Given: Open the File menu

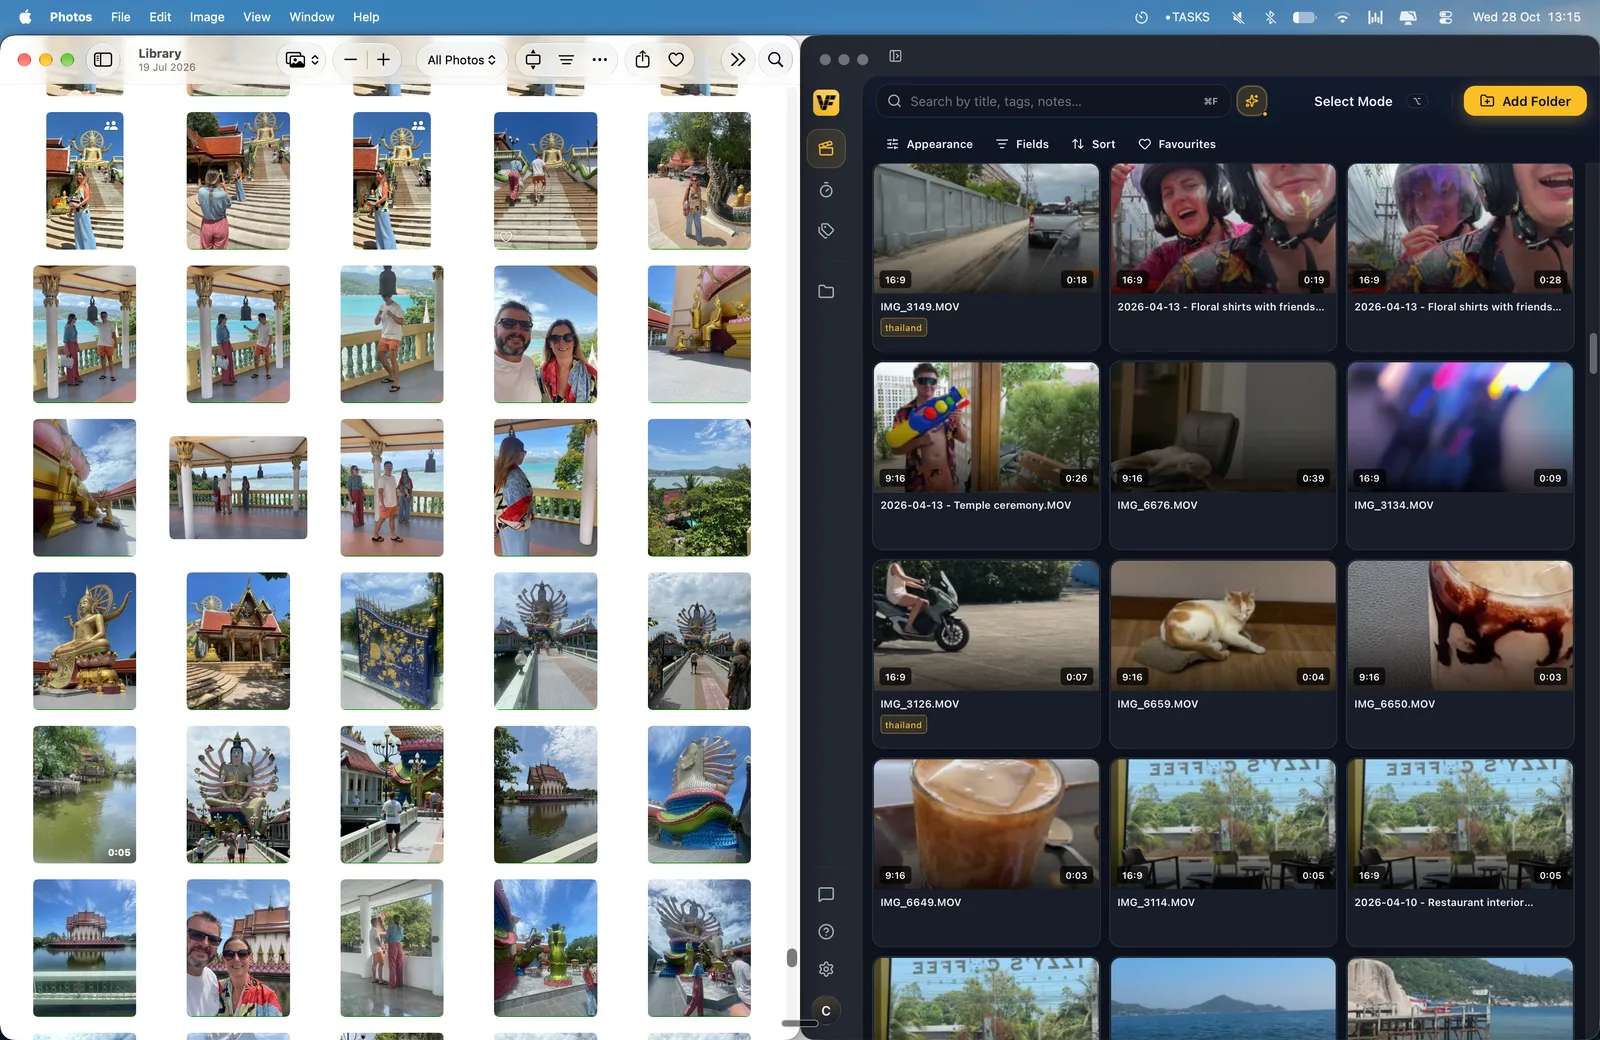Looking at the screenshot, I should pos(121,17).
